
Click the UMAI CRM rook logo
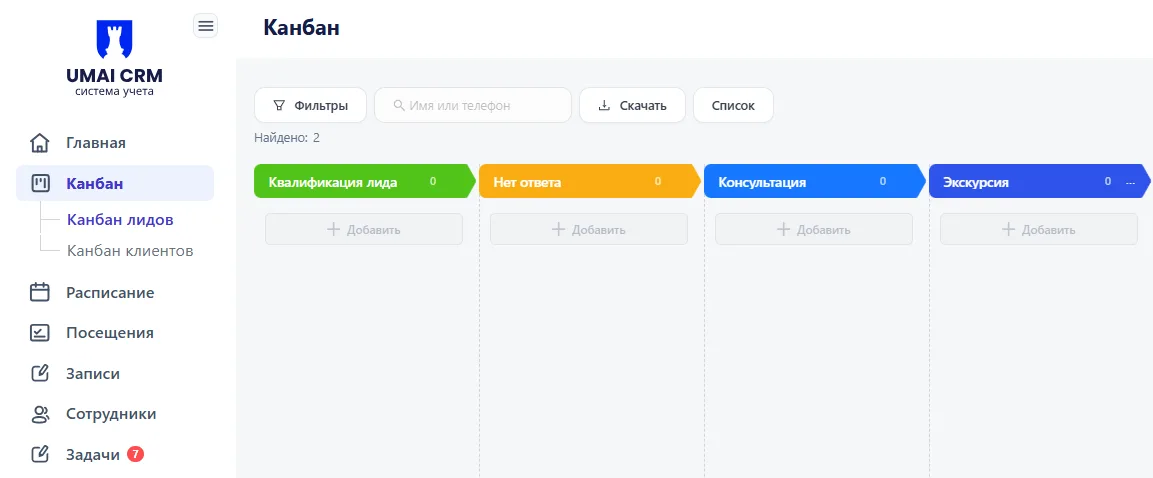tap(114, 38)
